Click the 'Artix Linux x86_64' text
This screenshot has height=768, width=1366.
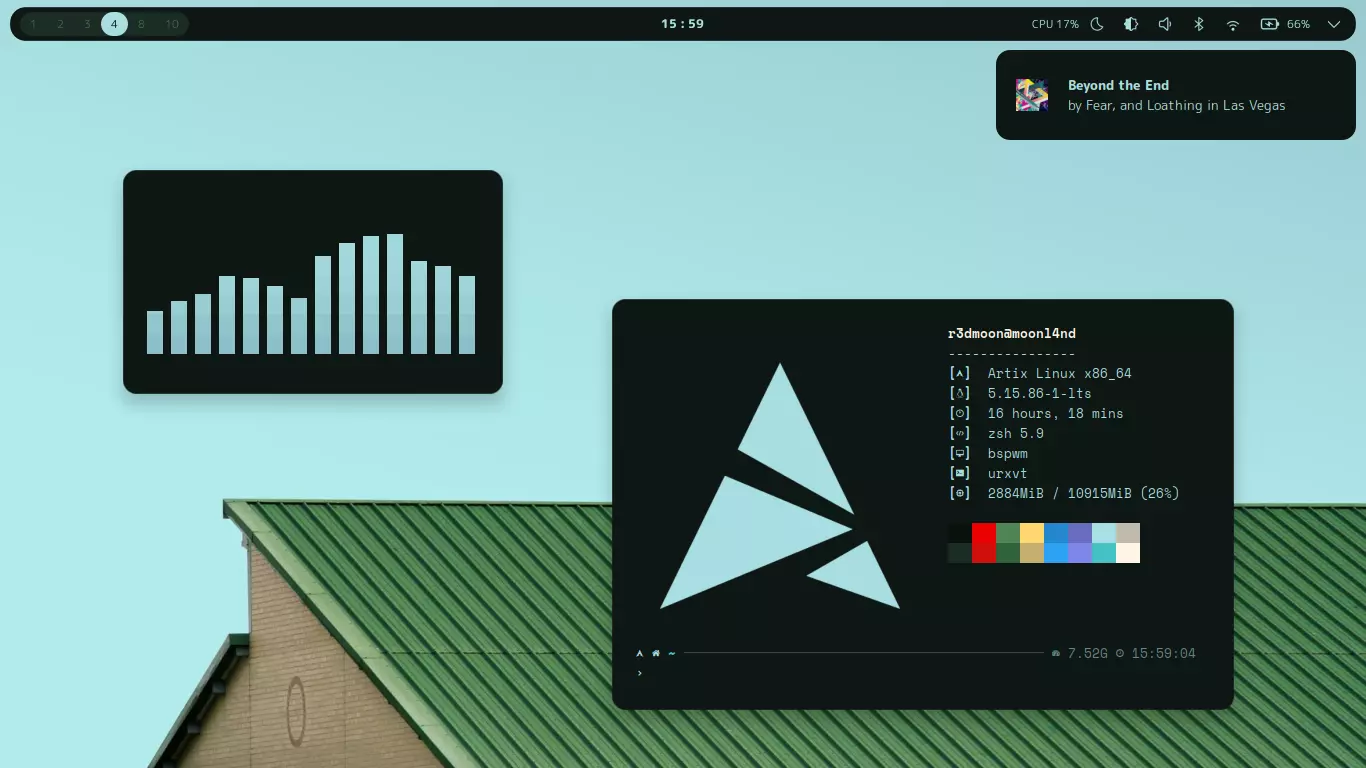(1060, 373)
